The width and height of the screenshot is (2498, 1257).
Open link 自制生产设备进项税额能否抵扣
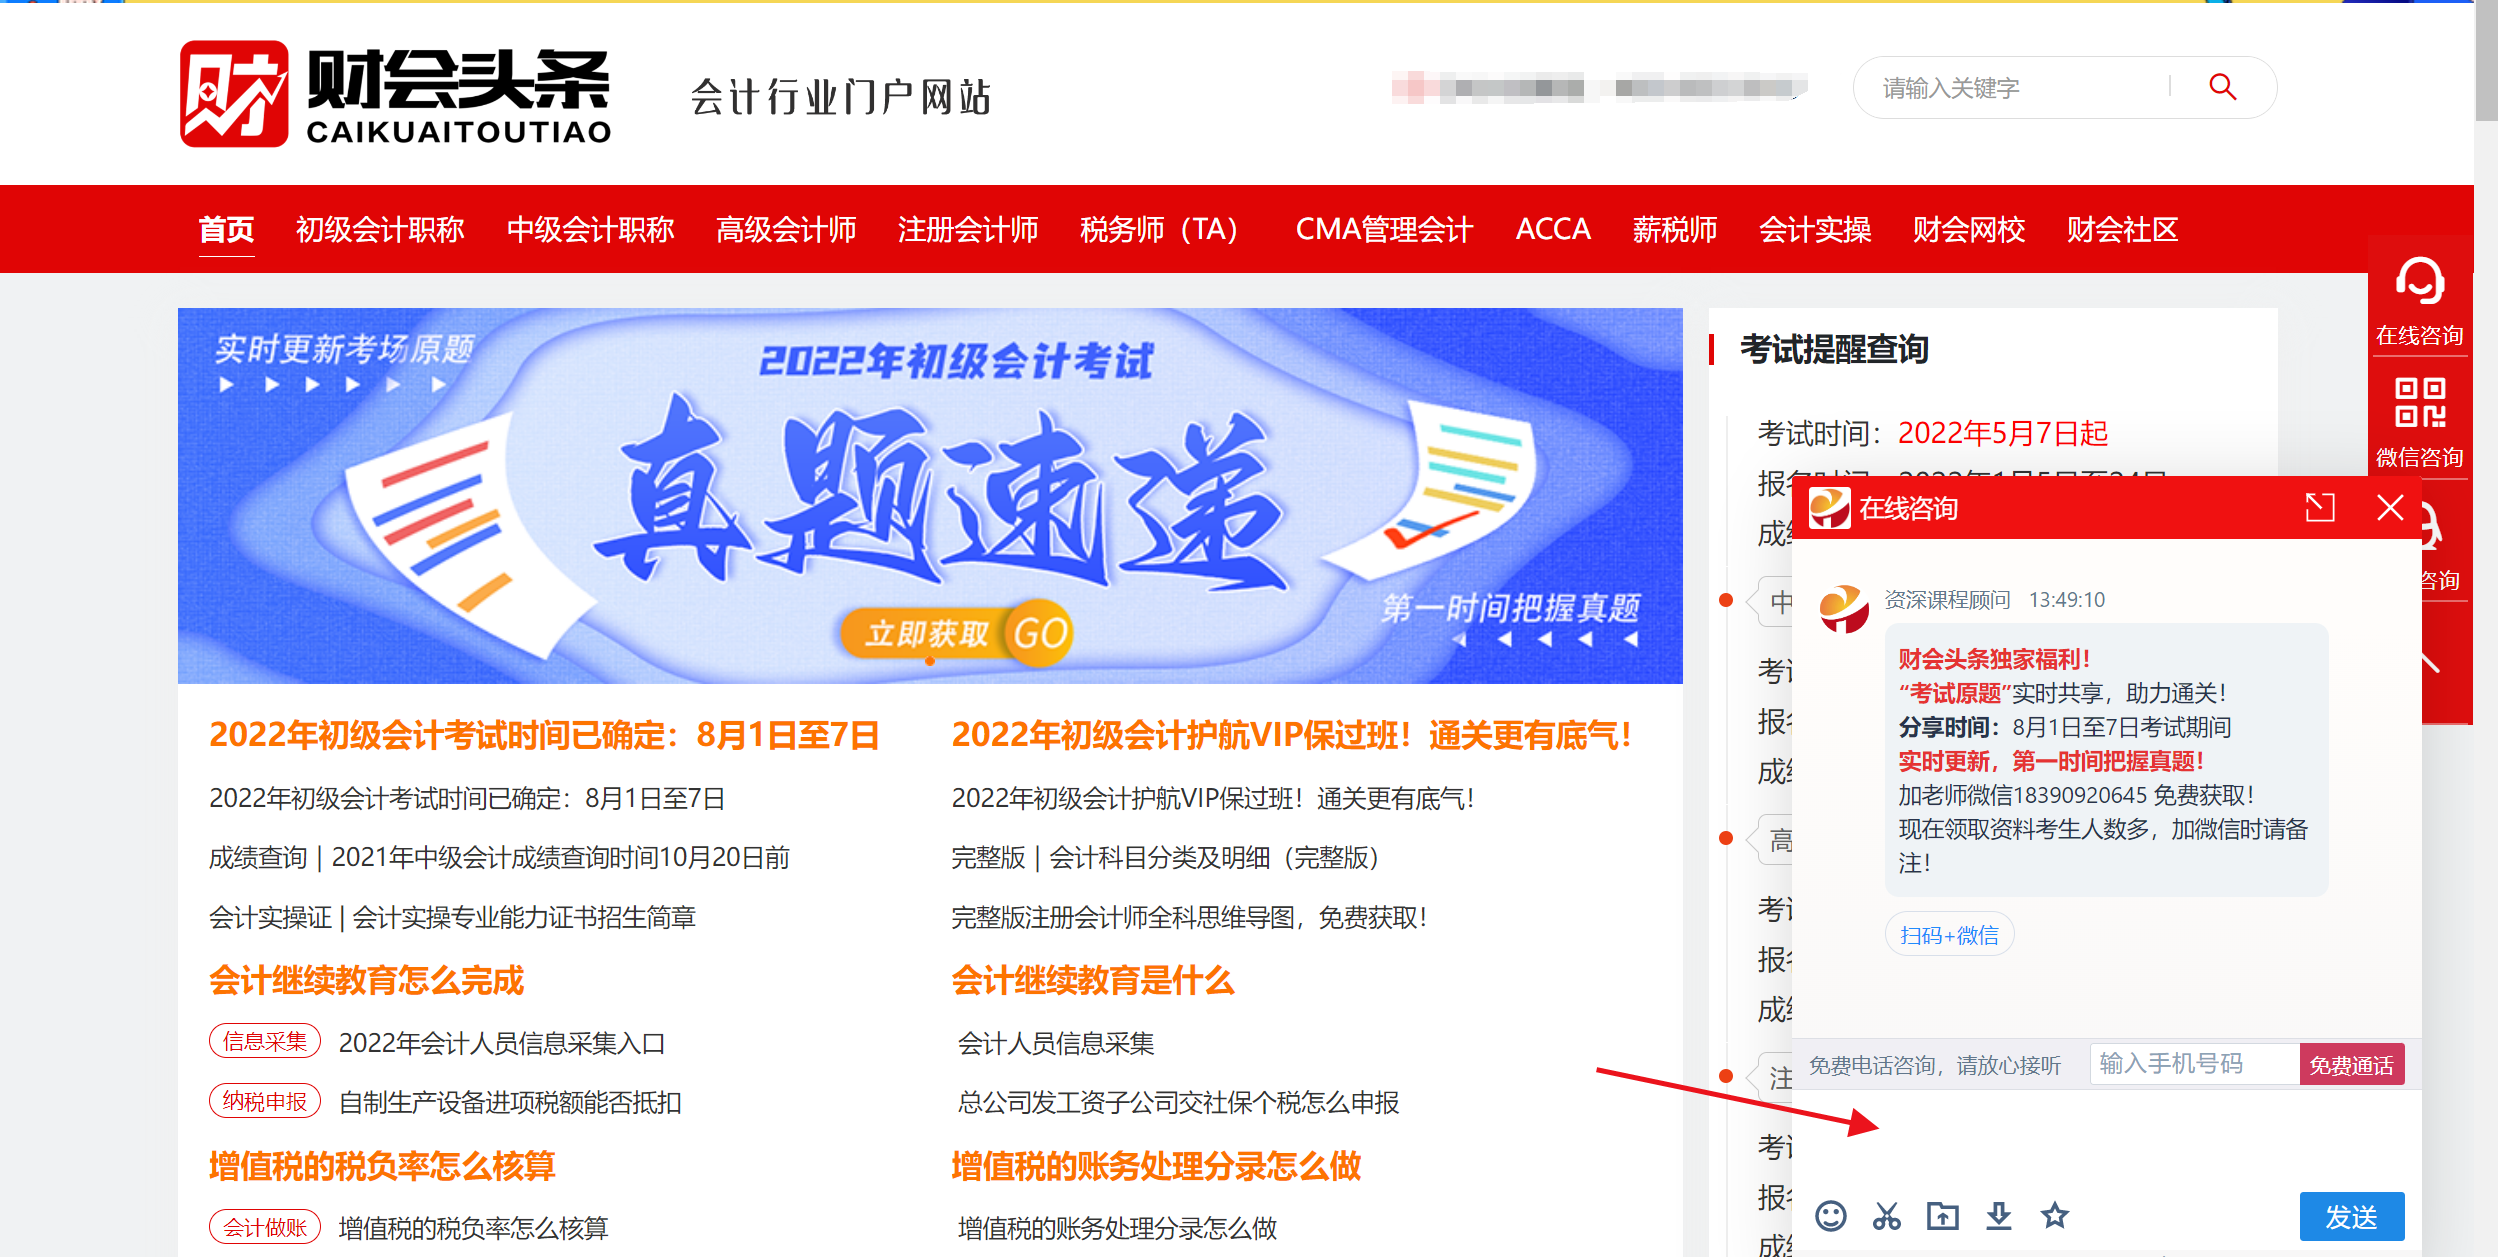pos(510,1102)
